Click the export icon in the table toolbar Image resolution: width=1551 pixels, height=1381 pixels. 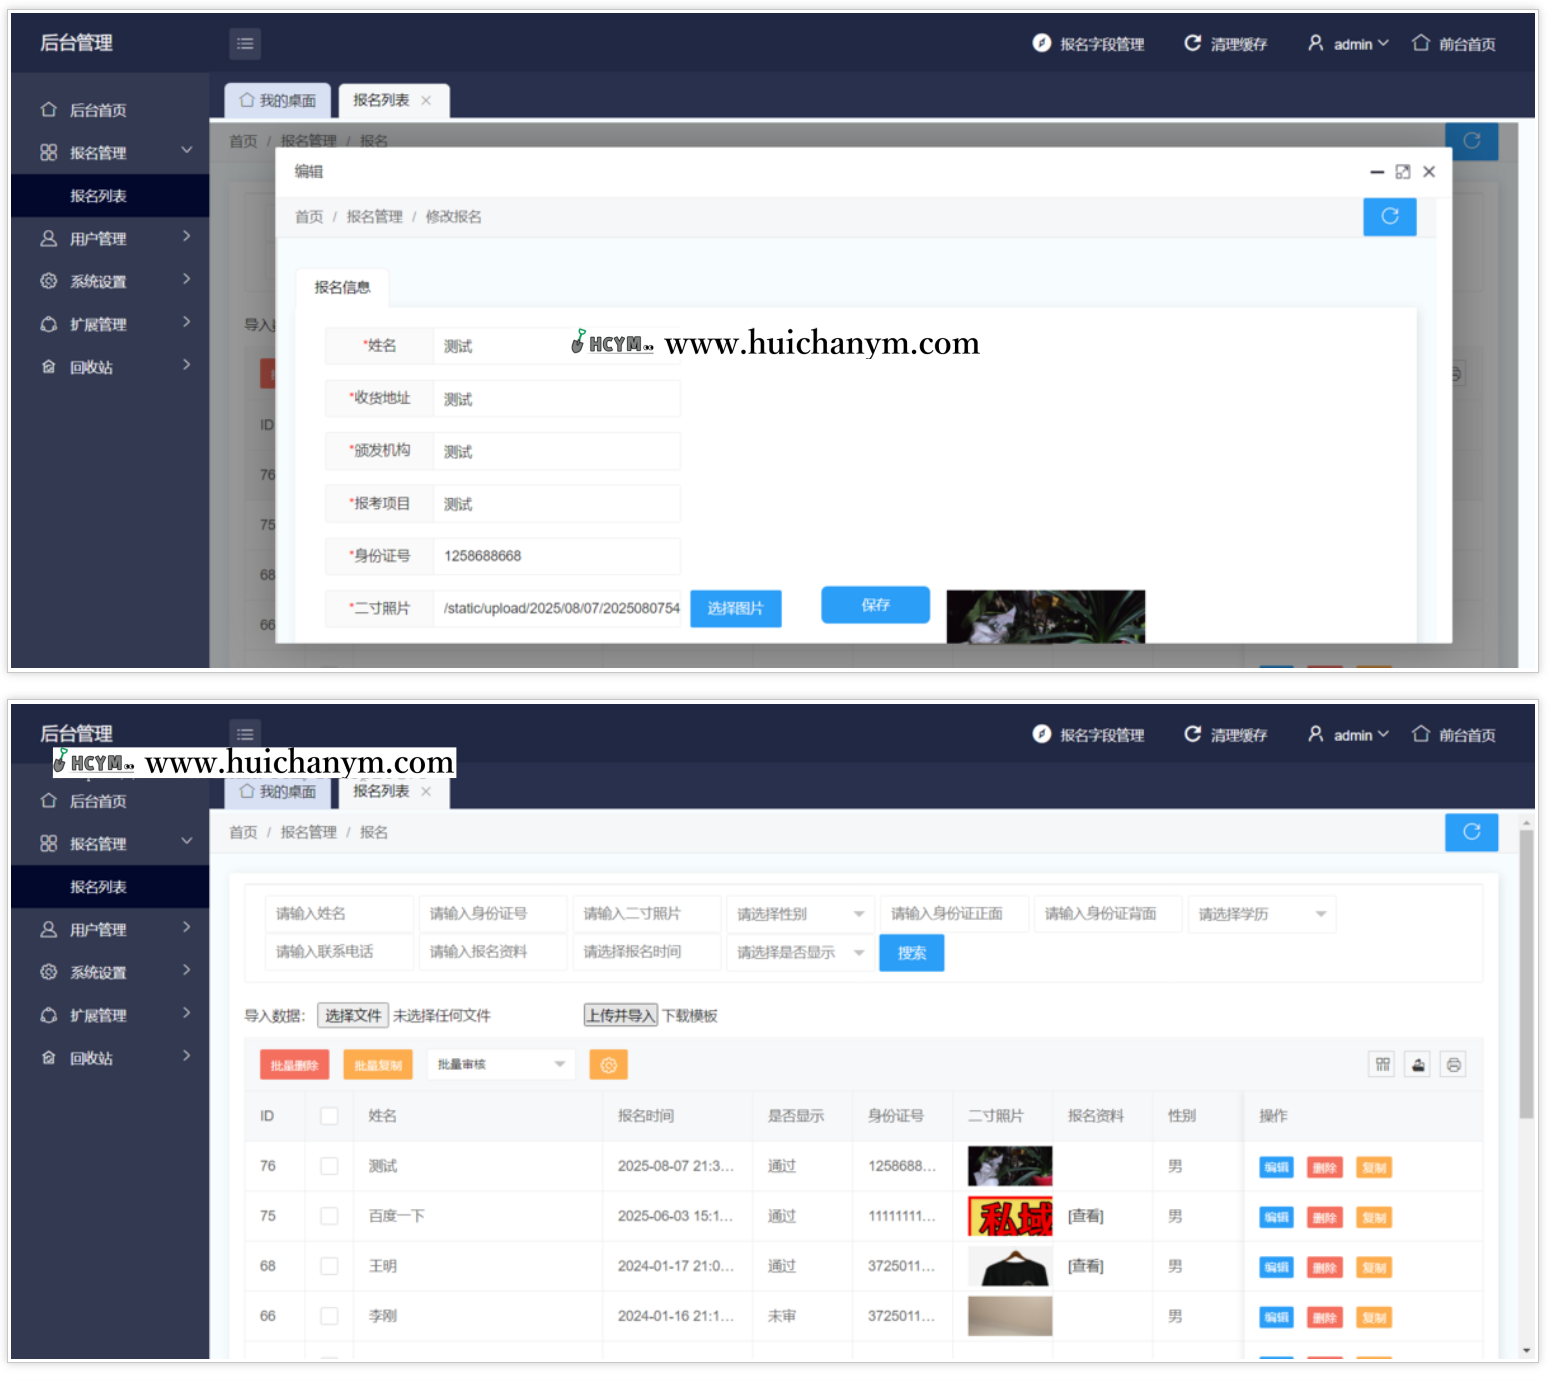coord(1418,1065)
